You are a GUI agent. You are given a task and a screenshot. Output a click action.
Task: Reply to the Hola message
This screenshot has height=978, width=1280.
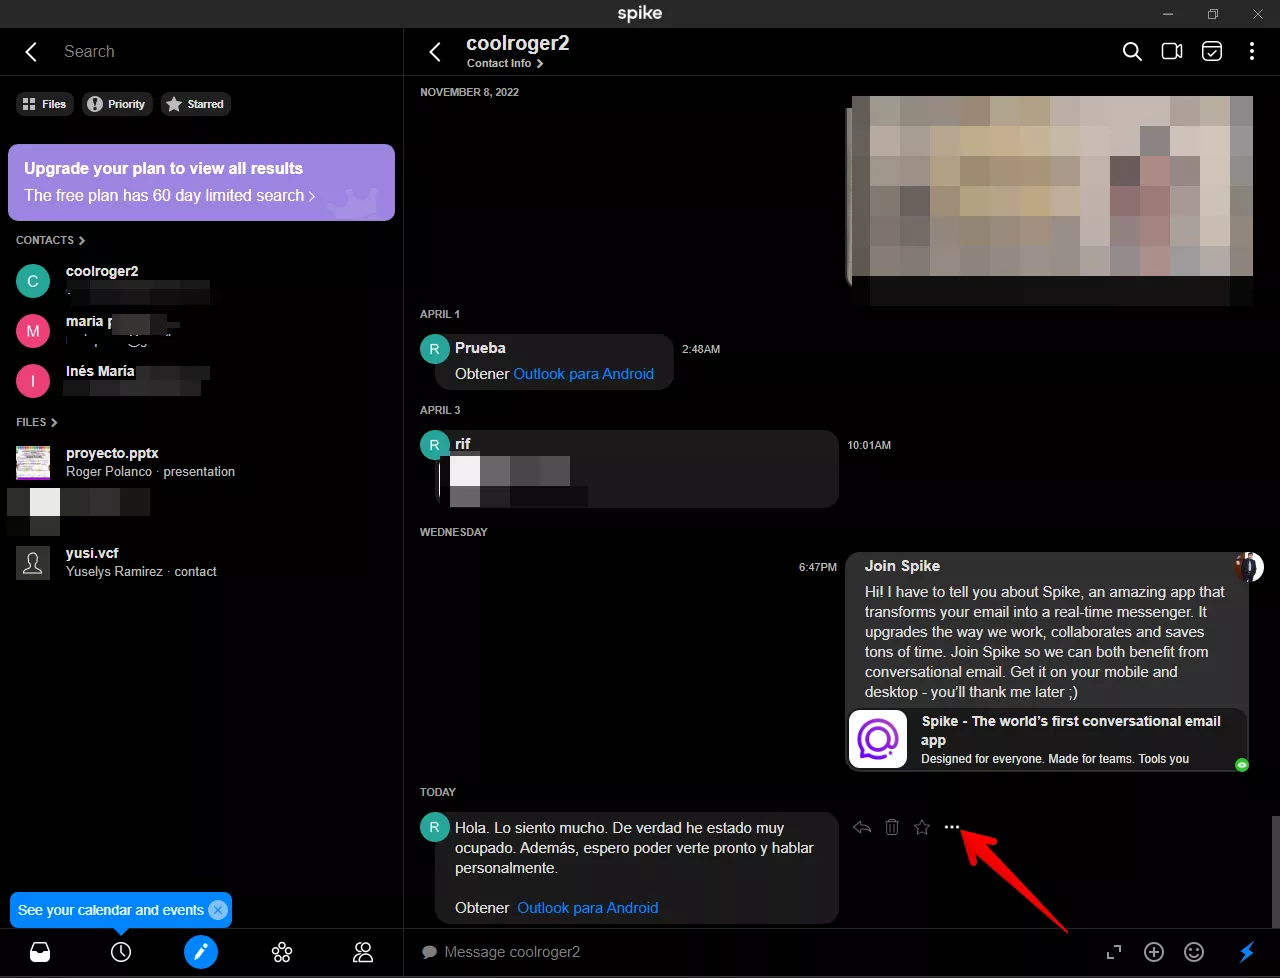pyautogui.click(x=862, y=827)
